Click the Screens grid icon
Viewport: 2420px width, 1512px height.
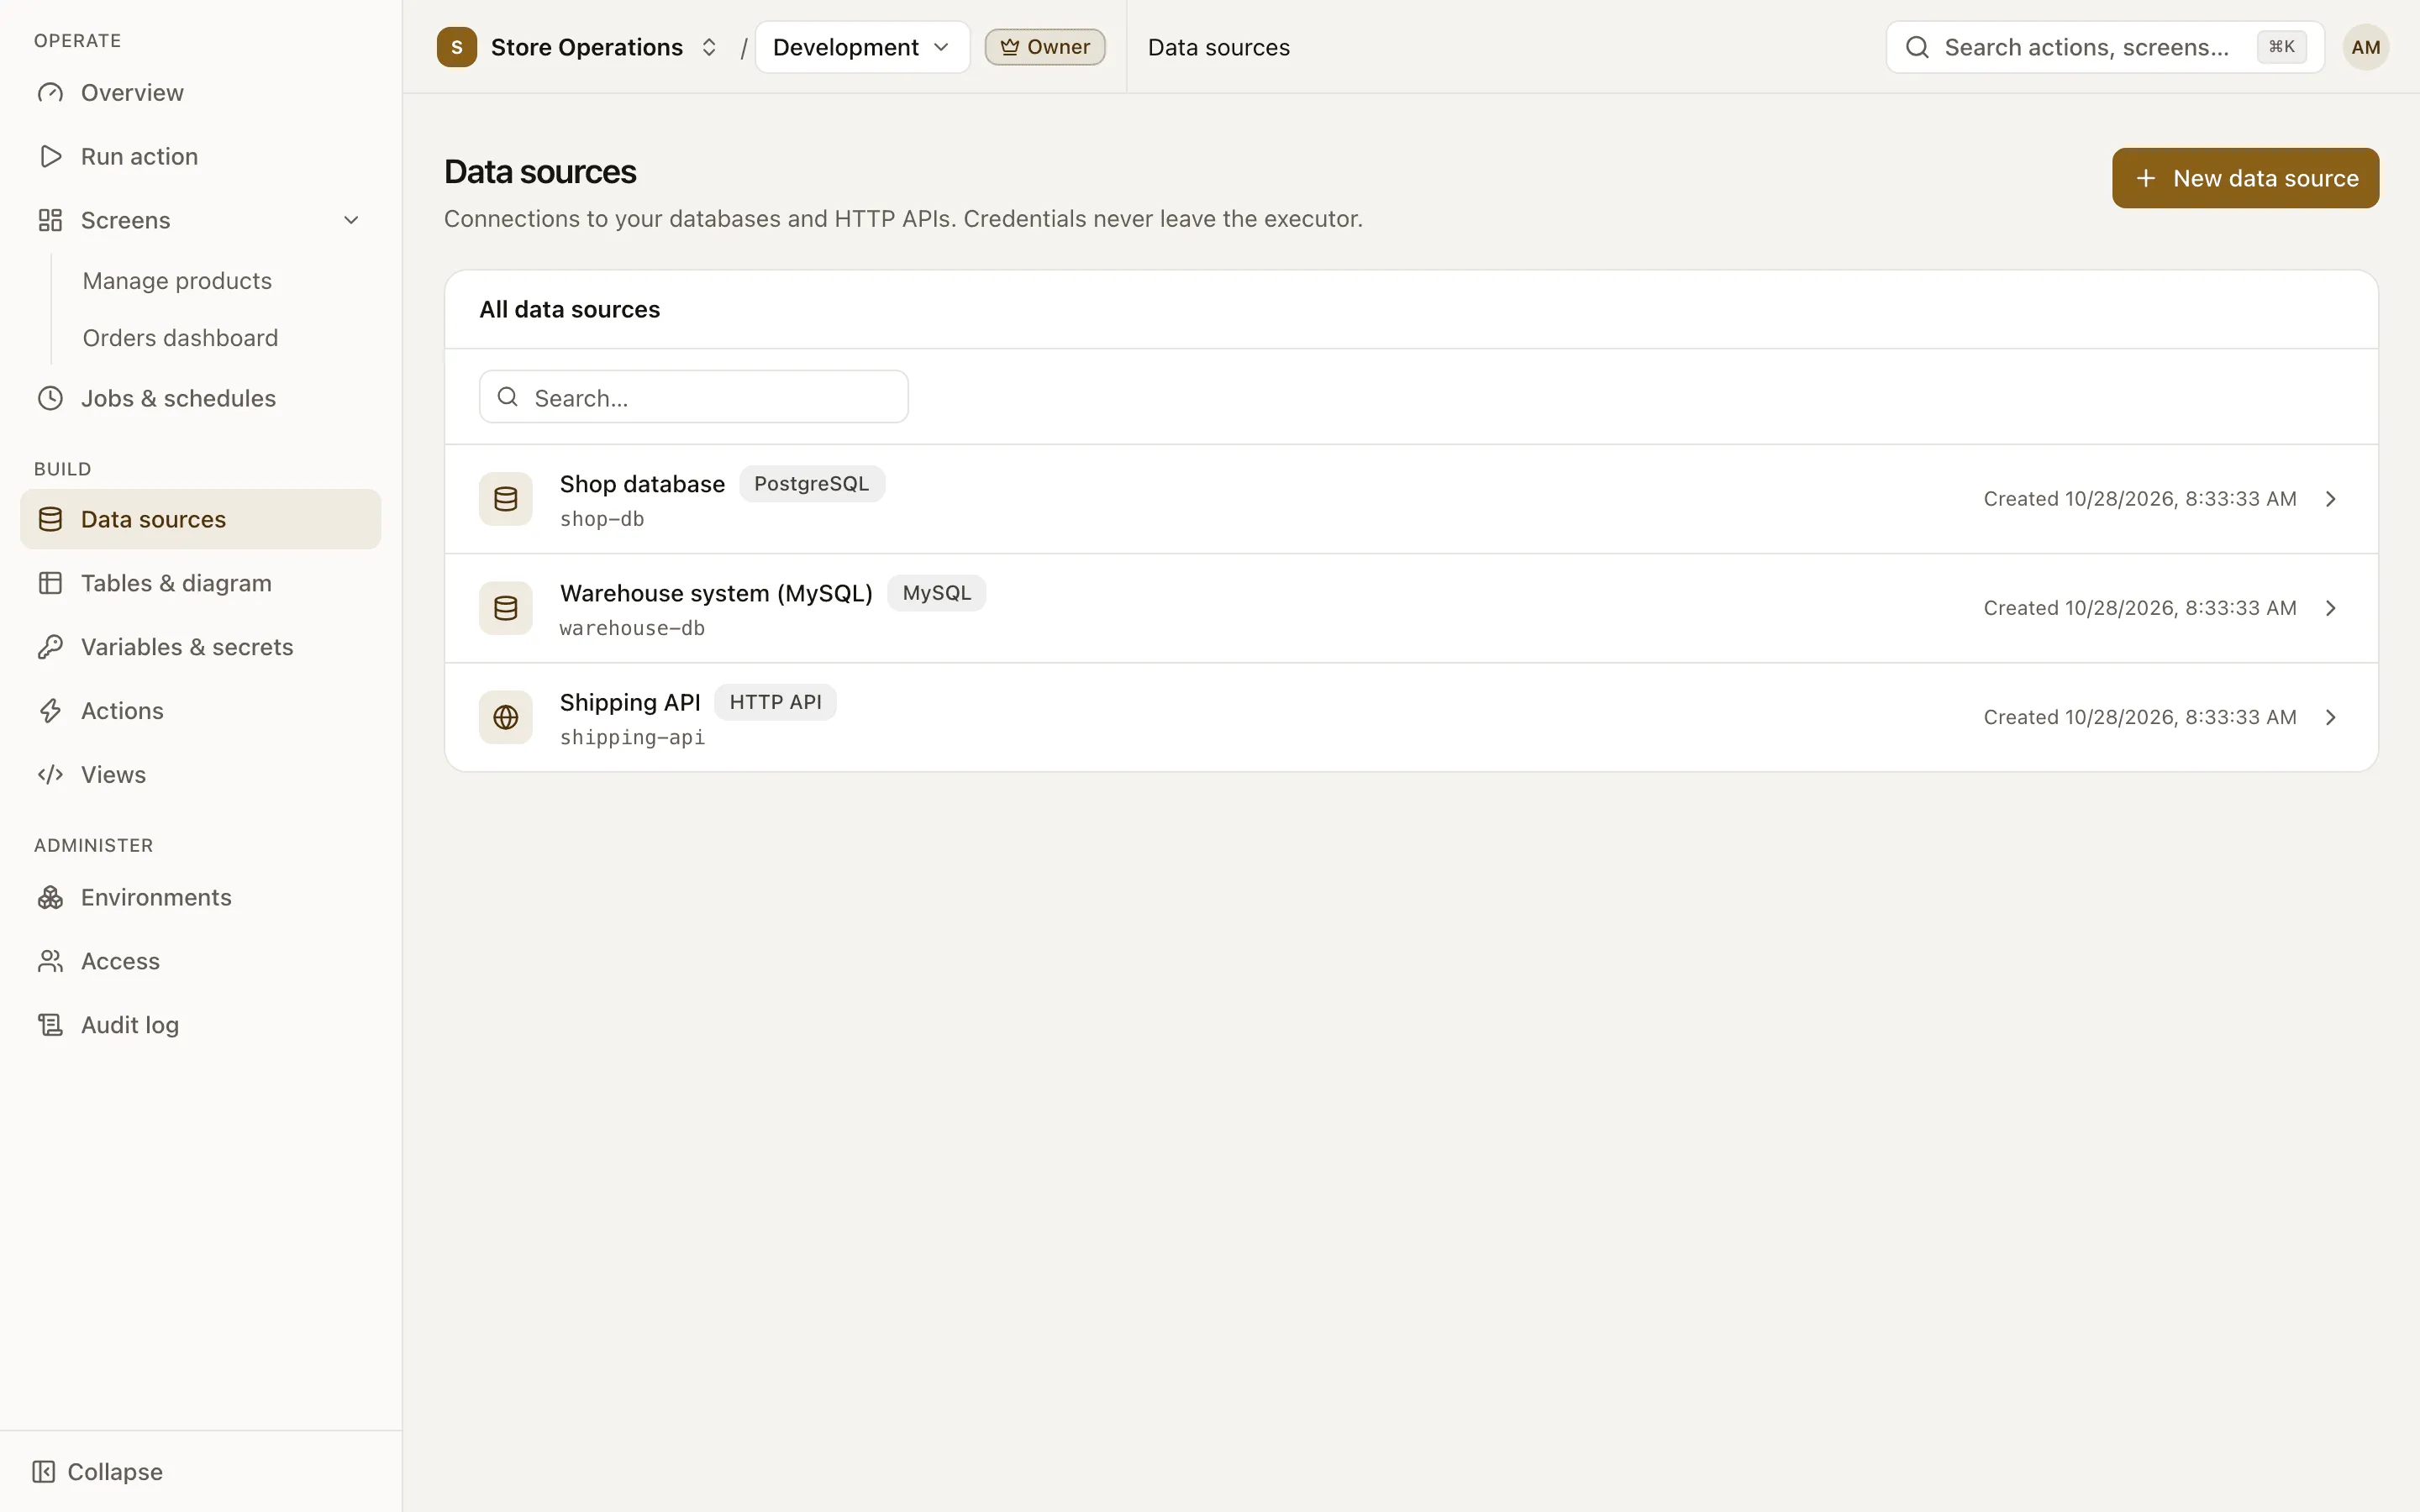(50, 220)
